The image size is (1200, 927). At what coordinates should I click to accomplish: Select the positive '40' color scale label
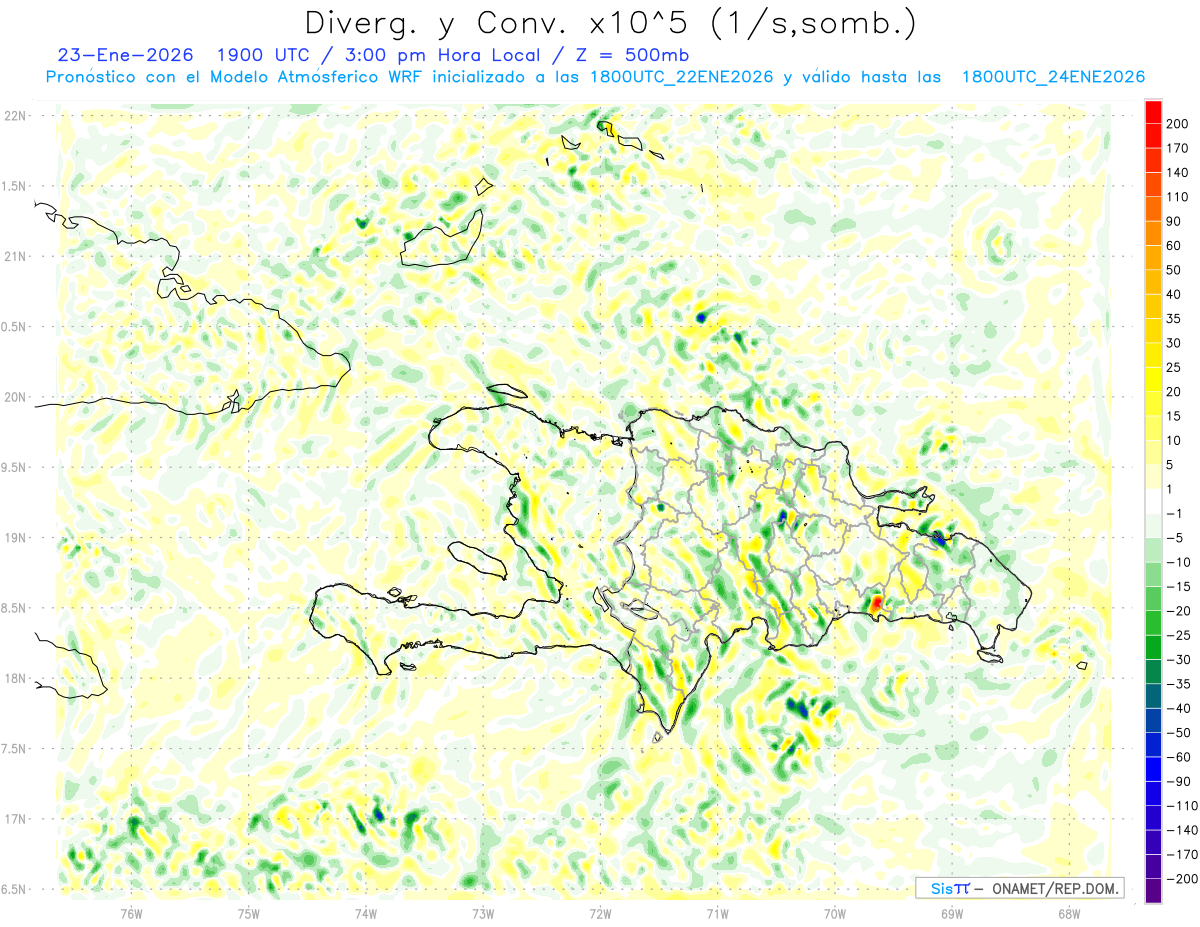coord(1174,294)
